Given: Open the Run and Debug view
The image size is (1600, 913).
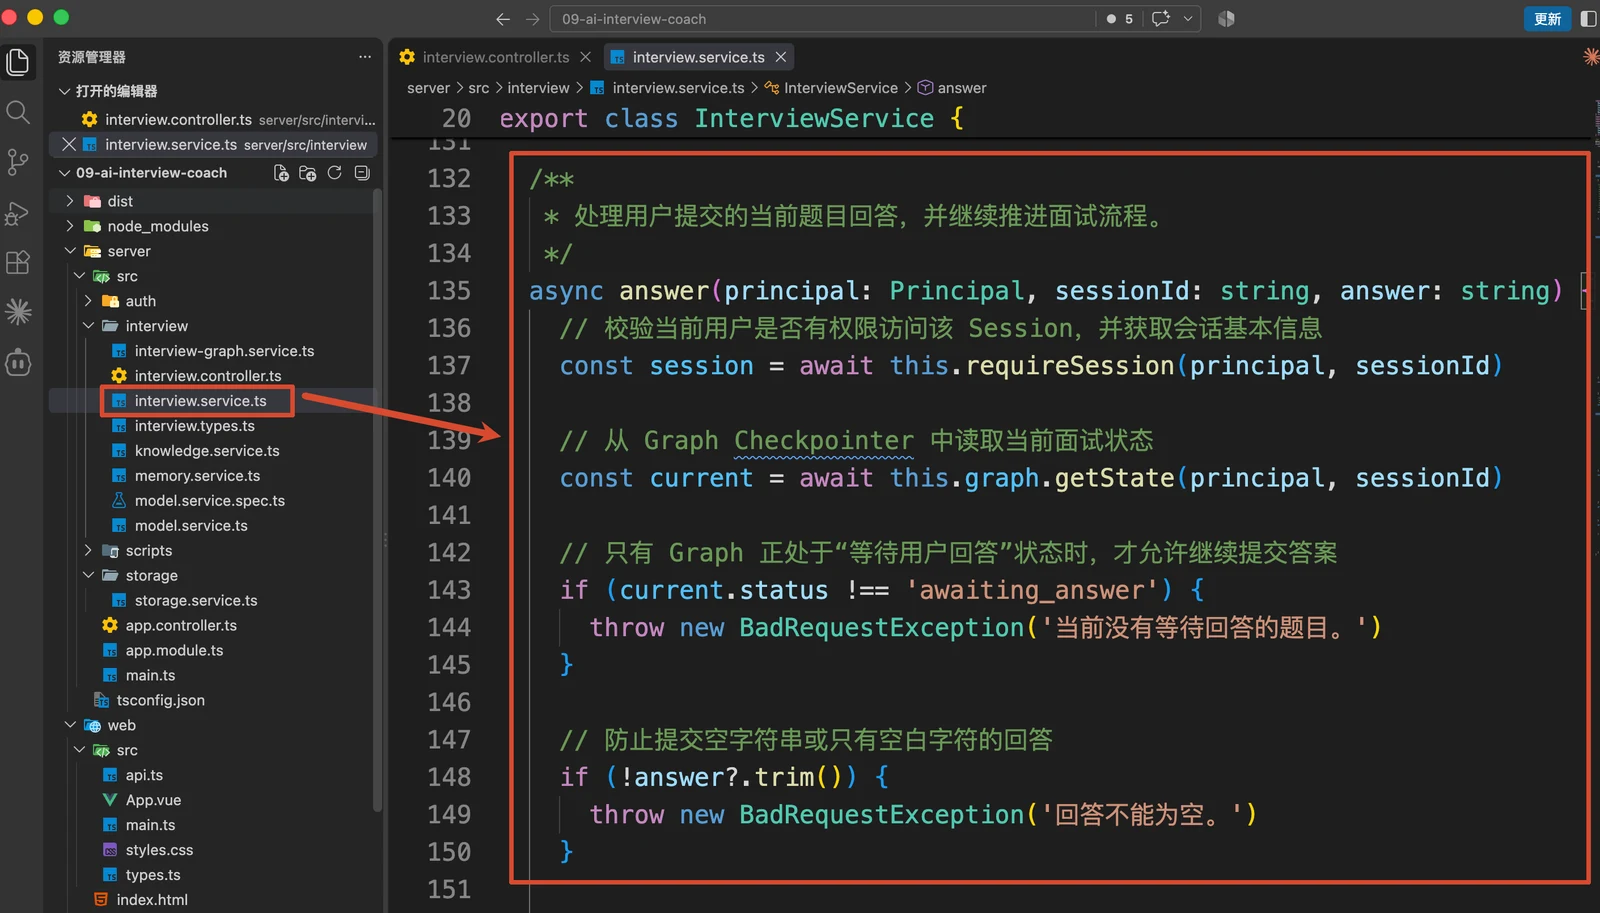Looking at the screenshot, I should tap(18, 212).
